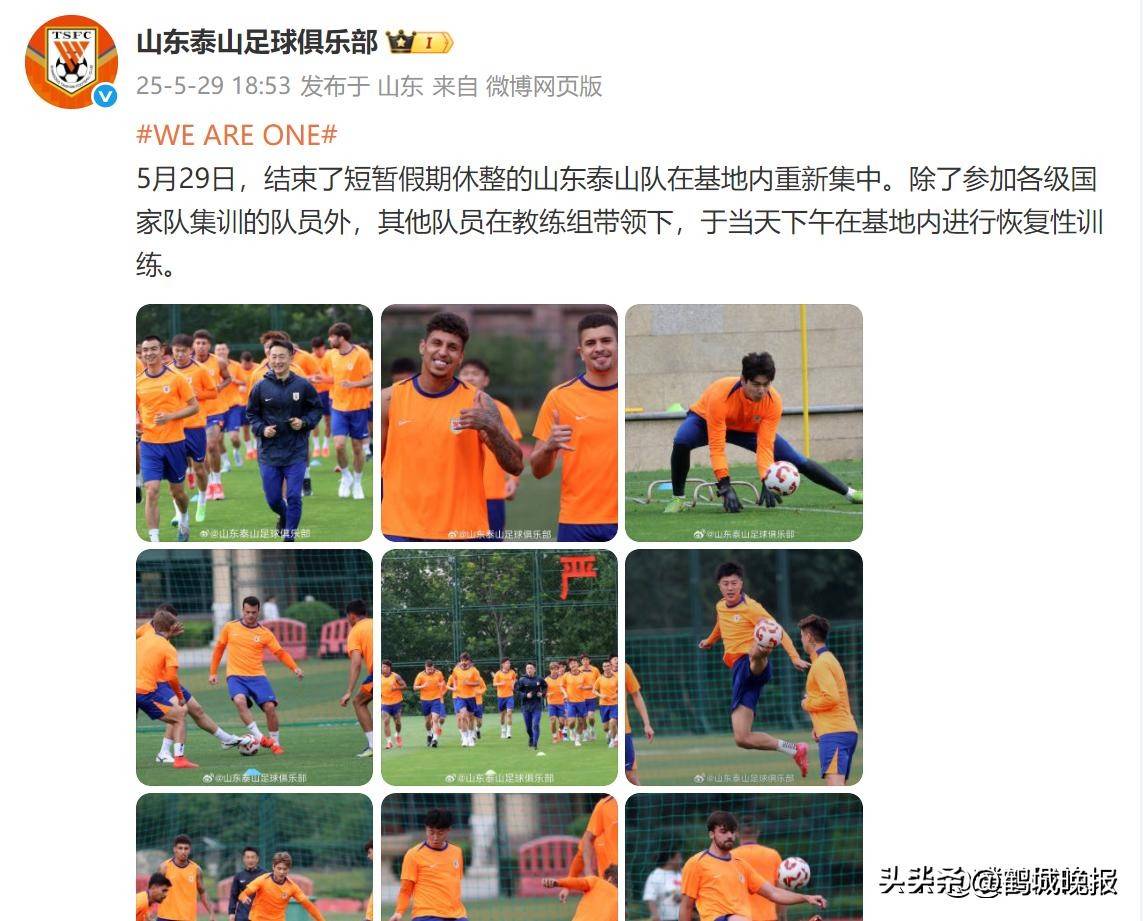The height and width of the screenshot is (921, 1143).
Task: Open photo of goalkeeper catching the ball
Action: pyautogui.click(x=744, y=423)
